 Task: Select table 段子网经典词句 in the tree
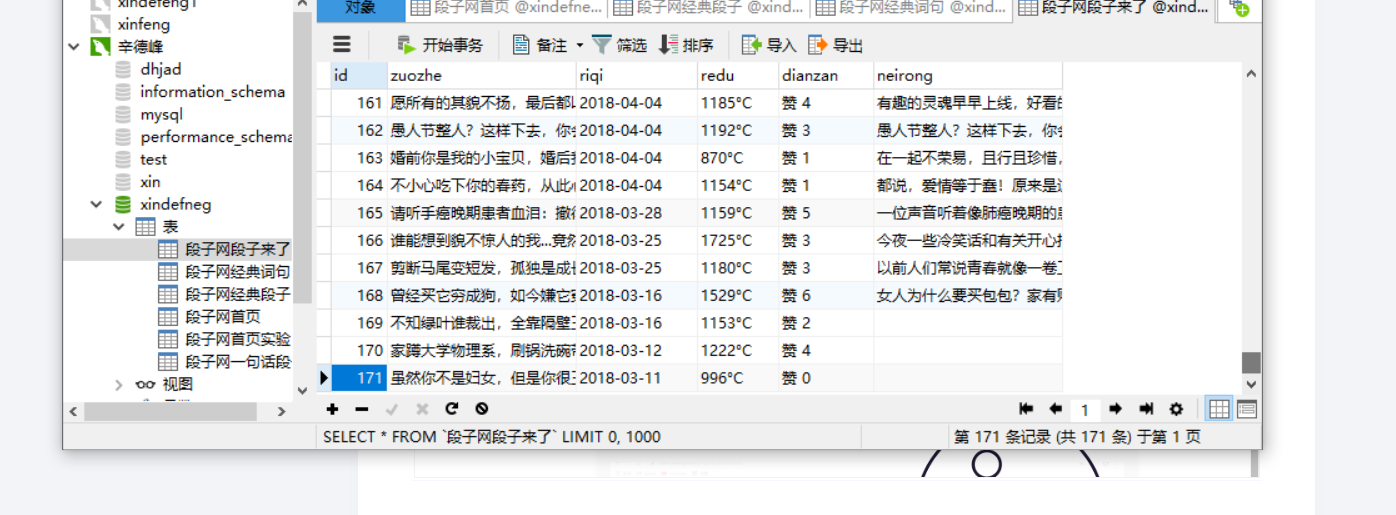237,272
